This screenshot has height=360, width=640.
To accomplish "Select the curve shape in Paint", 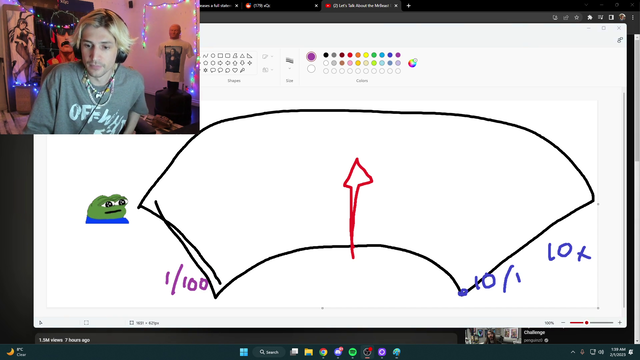I will tap(205, 56).
